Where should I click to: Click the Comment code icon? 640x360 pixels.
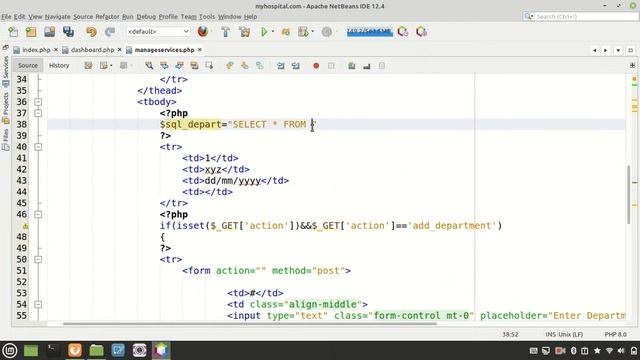coord(351,66)
